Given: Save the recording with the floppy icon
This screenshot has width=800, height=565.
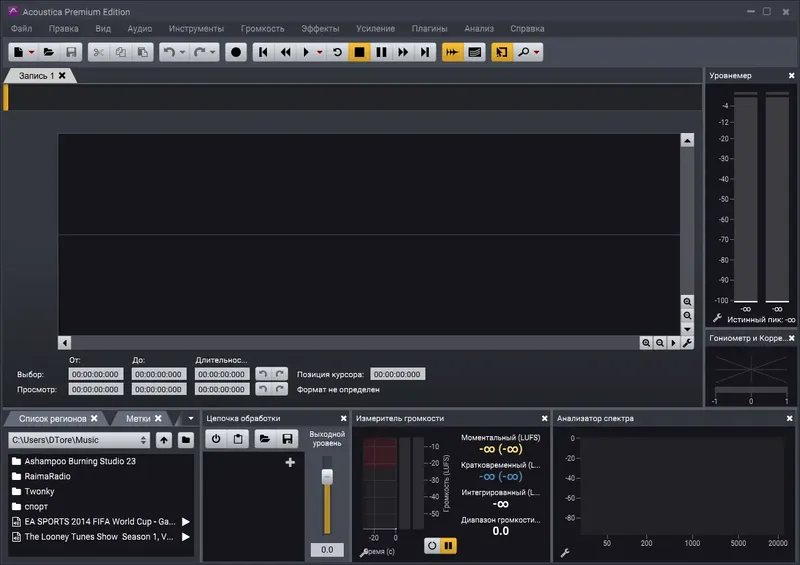Looking at the screenshot, I should click(71, 52).
